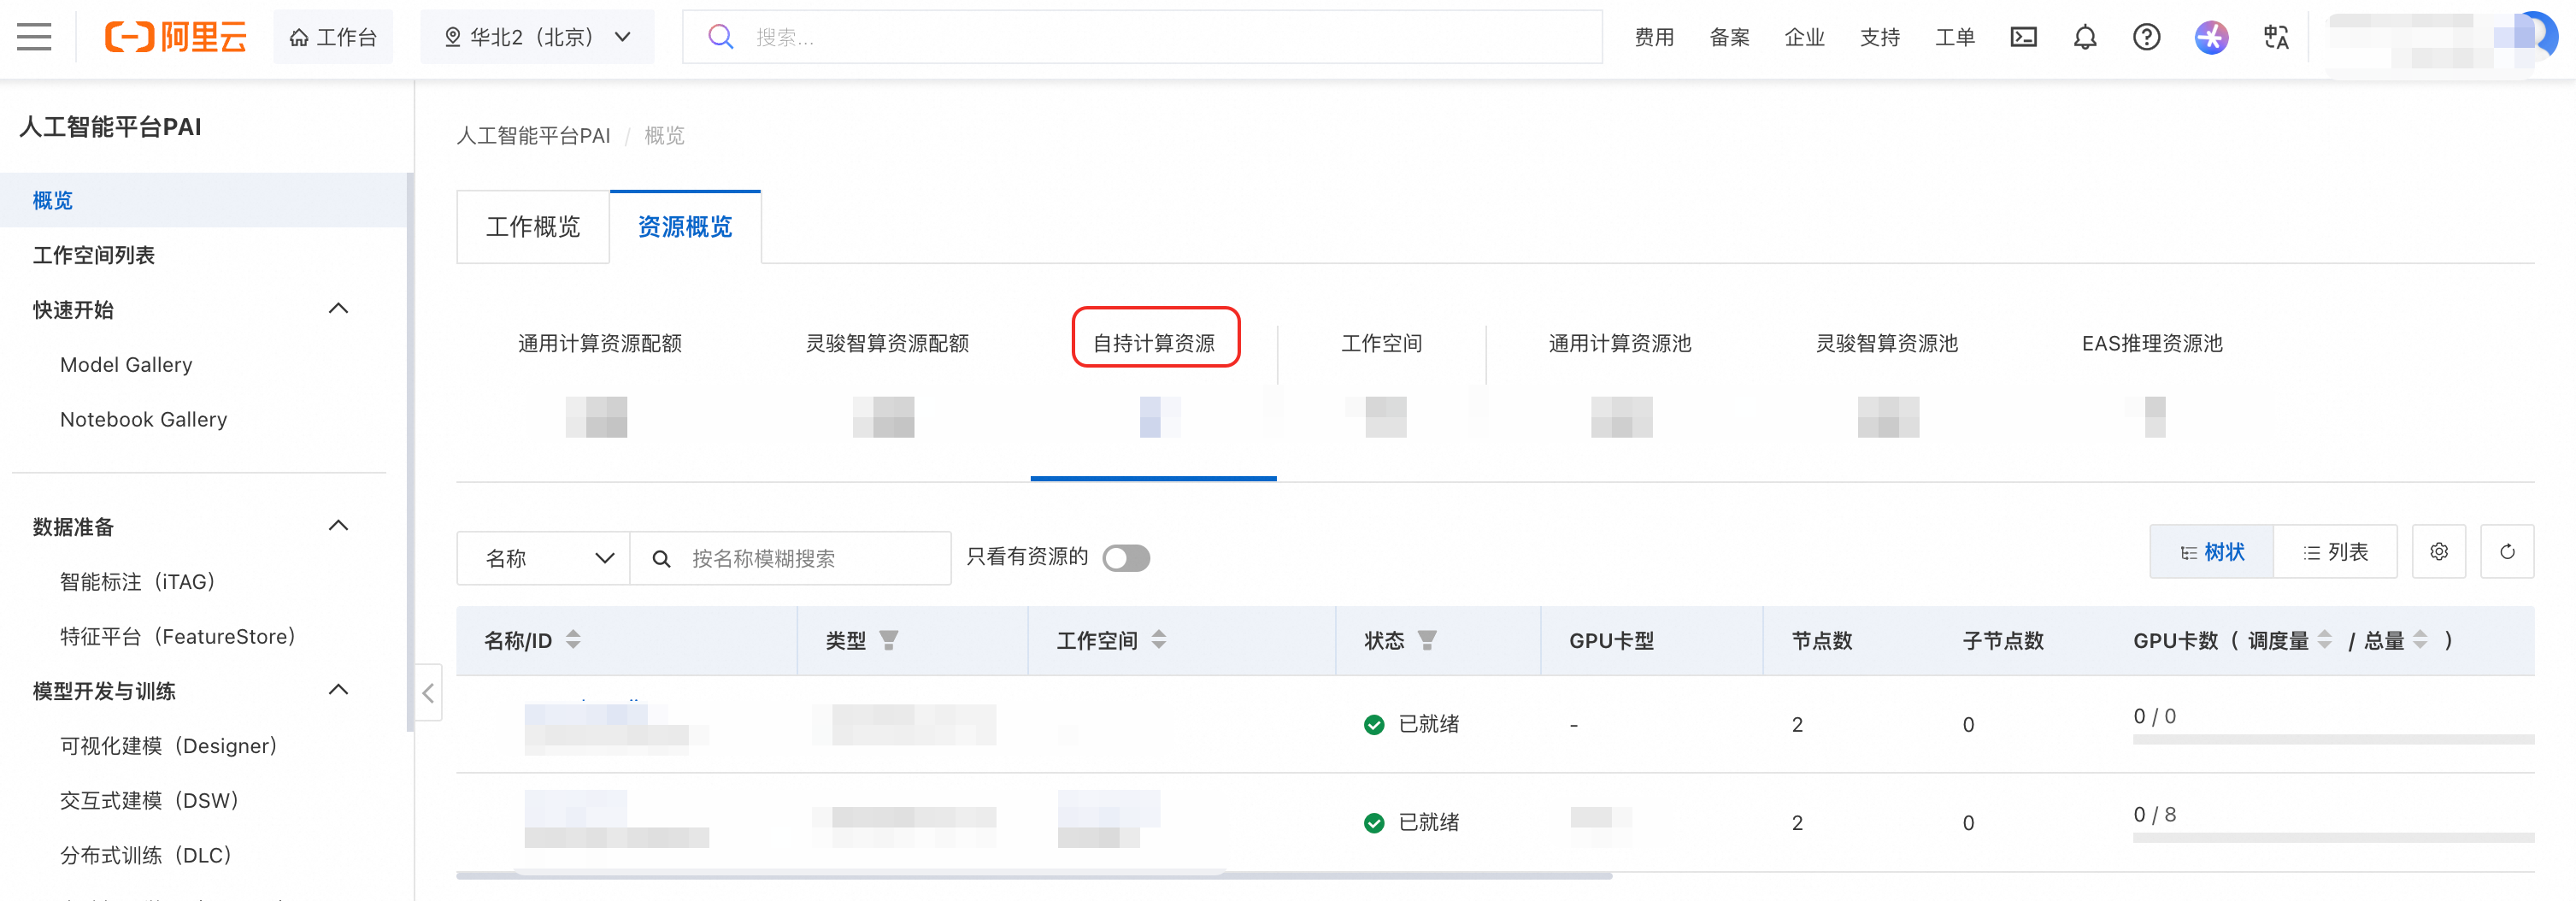Open the 支持 menu
Viewport: 2576px width, 901px height.
pos(1879,37)
